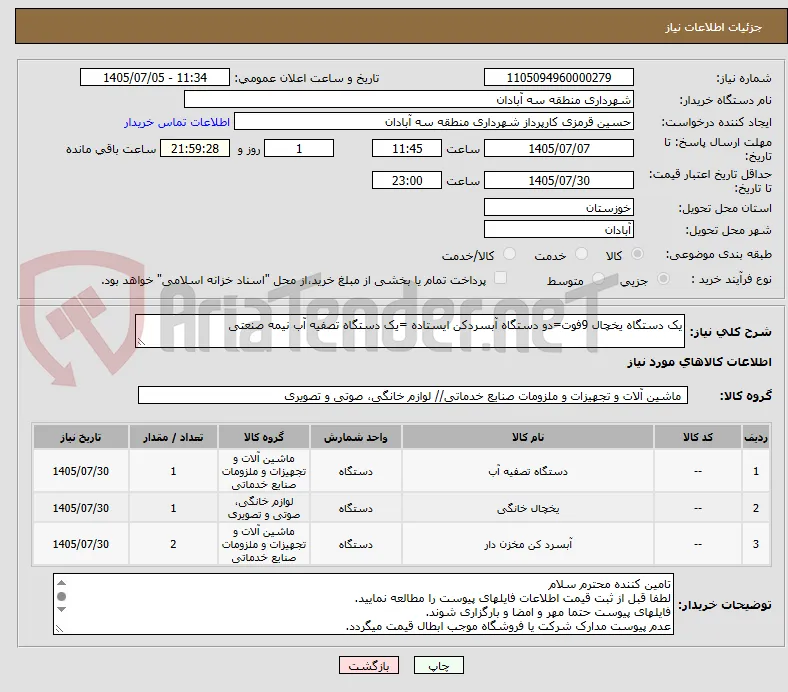Image resolution: width=788 pixels, height=692 pixels.
Task: Click the general need description text area
Action: tap(410, 331)
